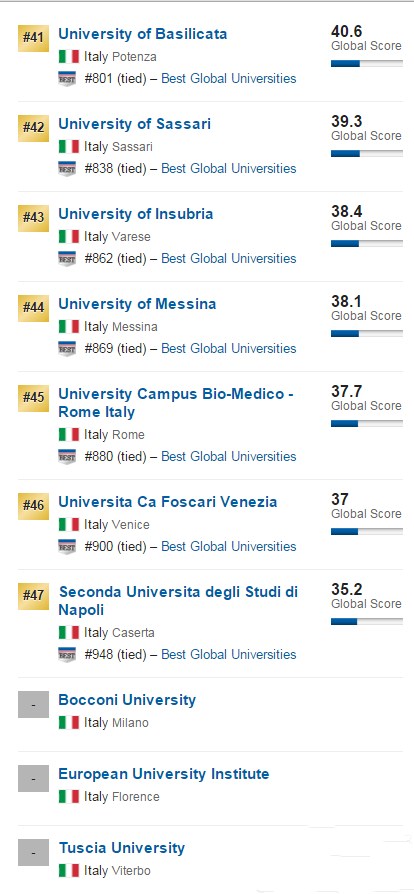Image resolution: width=414 pixels, height=894 pixels.
Task: Click the Italy flag beside Viterbo
Action: point(68,871)
